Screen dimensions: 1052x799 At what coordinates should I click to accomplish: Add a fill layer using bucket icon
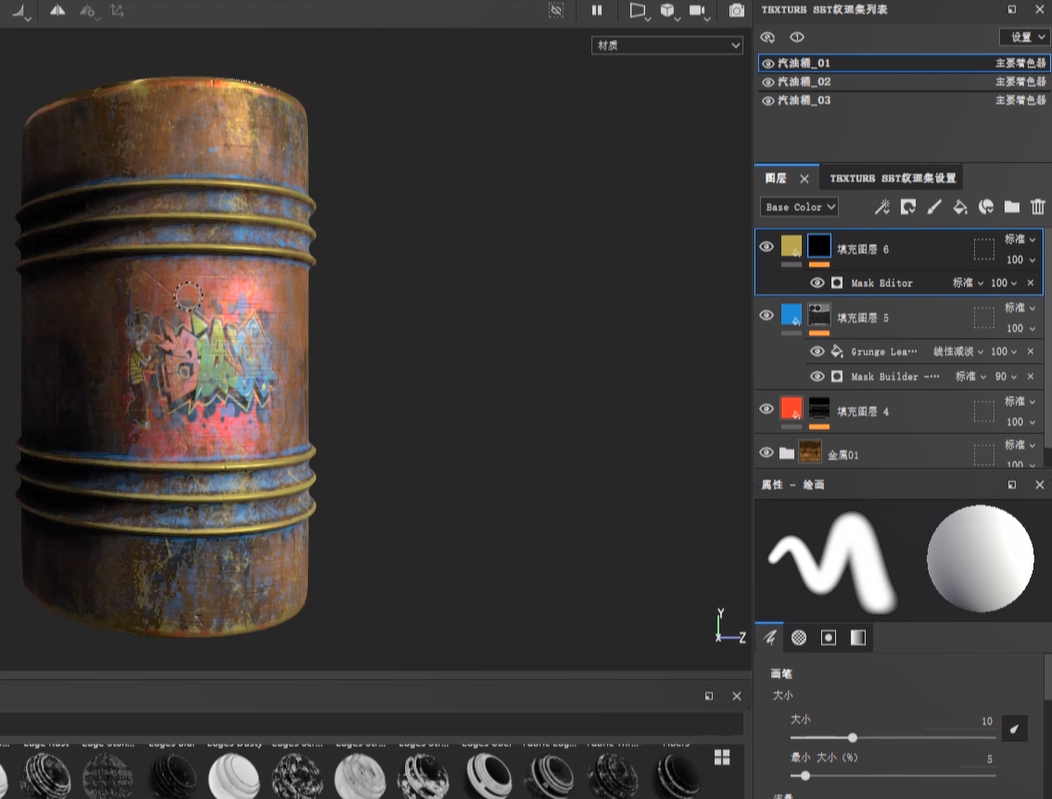(960, 207)
